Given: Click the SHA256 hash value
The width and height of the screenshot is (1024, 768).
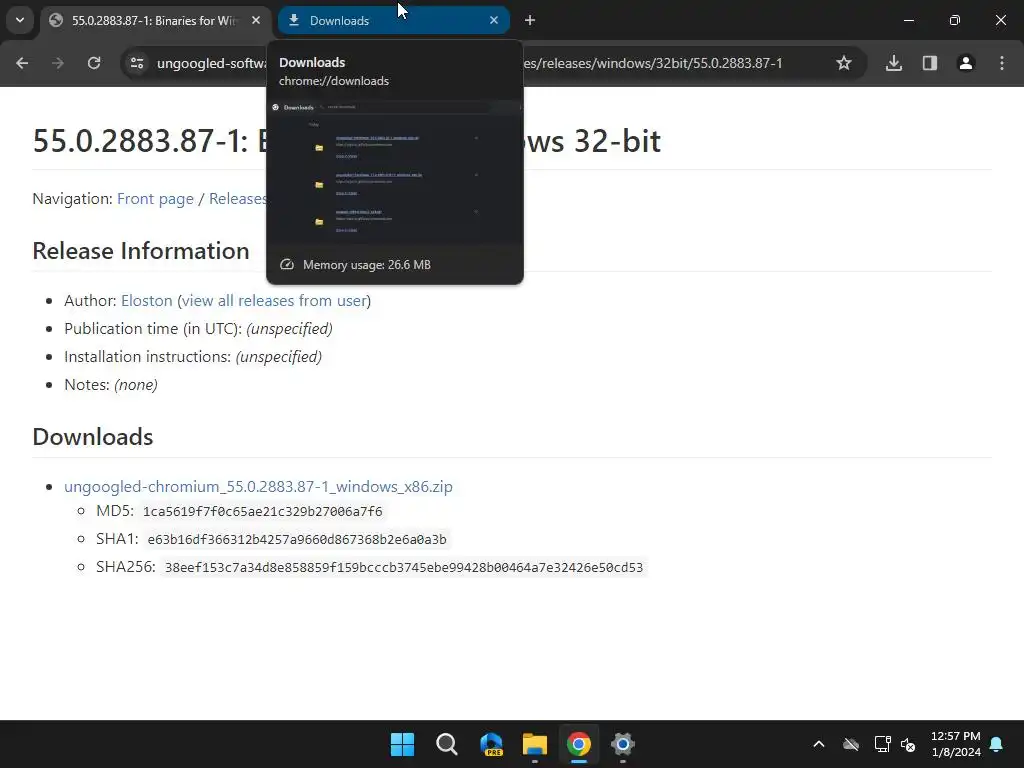Looking at the screenshot, I should coord(404,568).
